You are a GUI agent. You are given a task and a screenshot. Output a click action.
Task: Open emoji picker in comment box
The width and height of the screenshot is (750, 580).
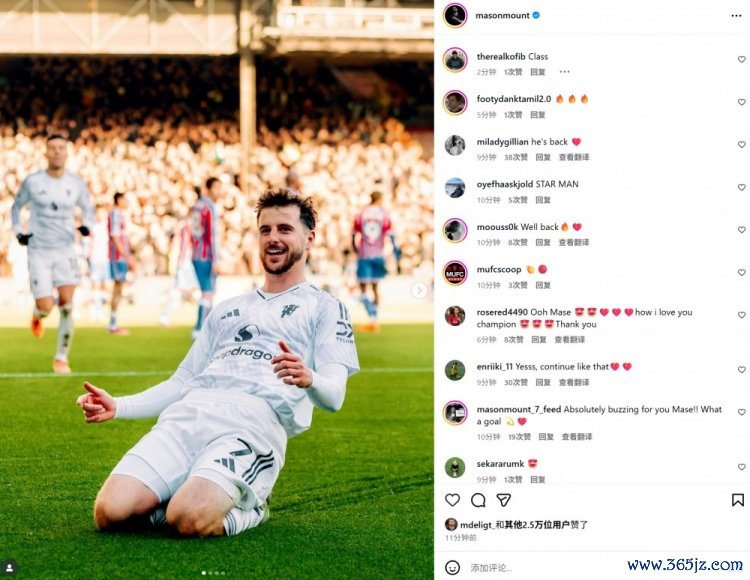(x=452, y=568)
